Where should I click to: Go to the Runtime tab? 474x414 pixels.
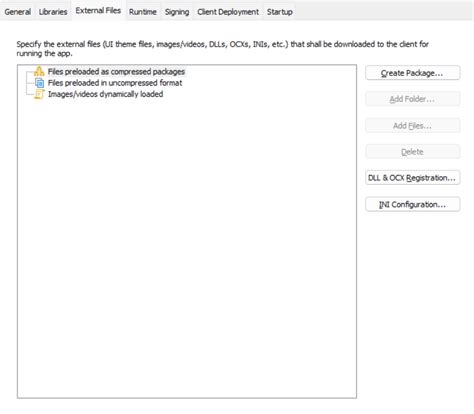point(143,12)
